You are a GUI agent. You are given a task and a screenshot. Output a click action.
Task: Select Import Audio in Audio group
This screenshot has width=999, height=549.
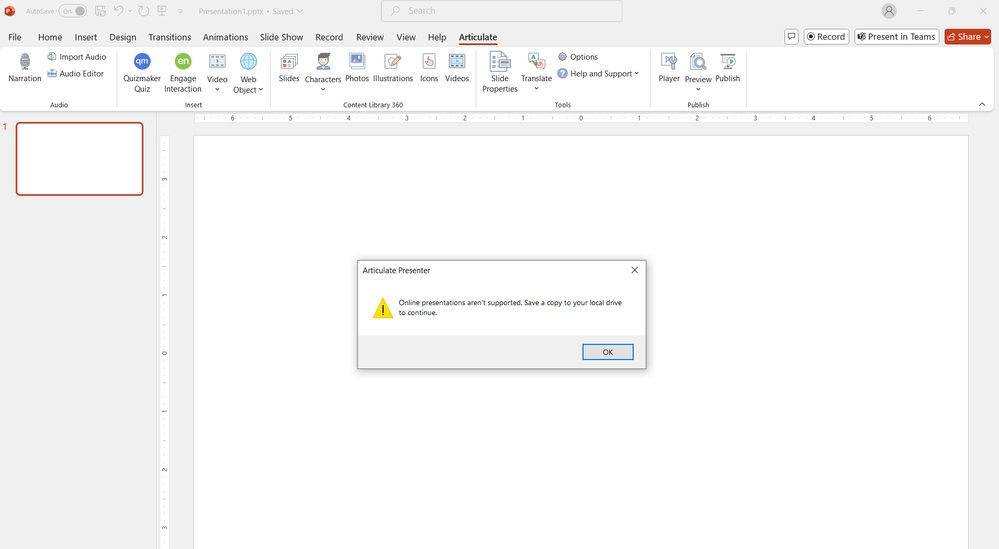coord(76,57)
